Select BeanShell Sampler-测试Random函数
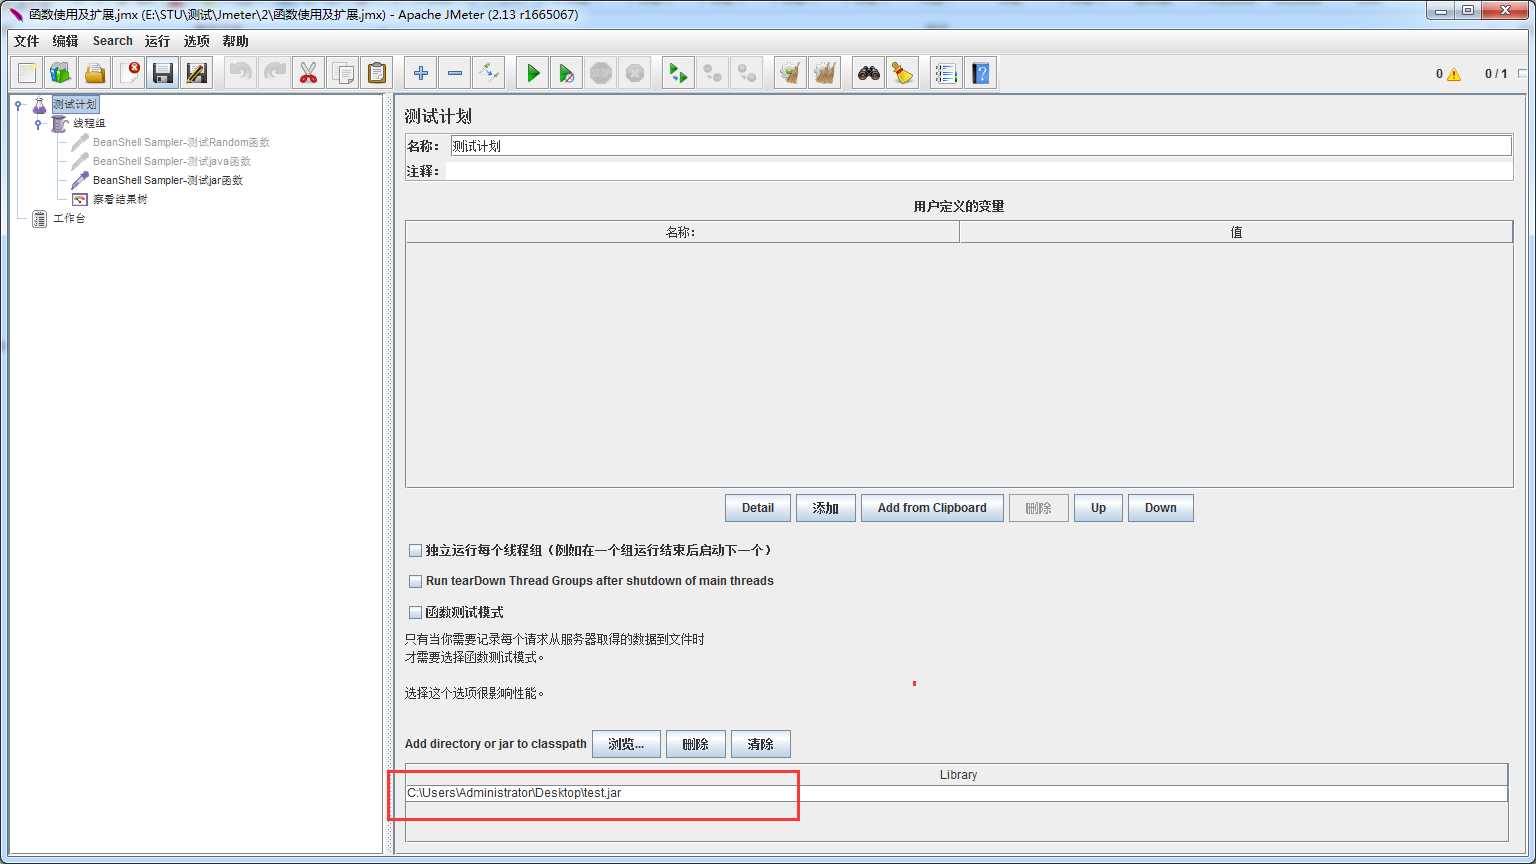 (x=181, y=143)
